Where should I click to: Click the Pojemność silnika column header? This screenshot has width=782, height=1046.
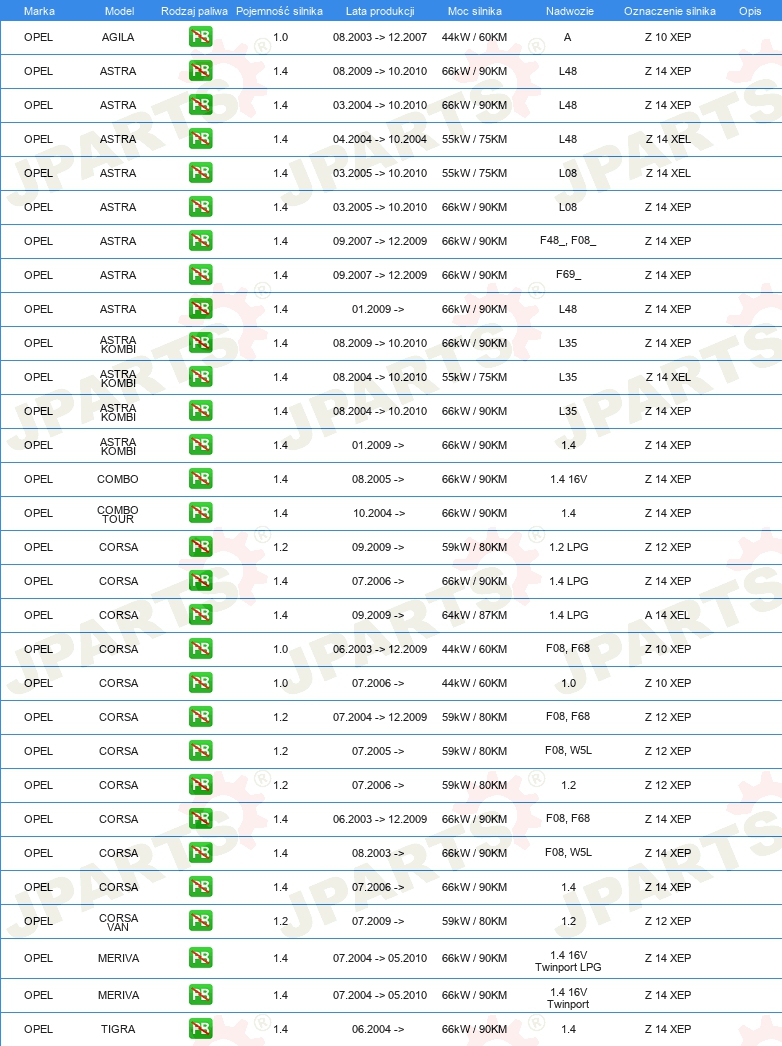pos(279,11)
